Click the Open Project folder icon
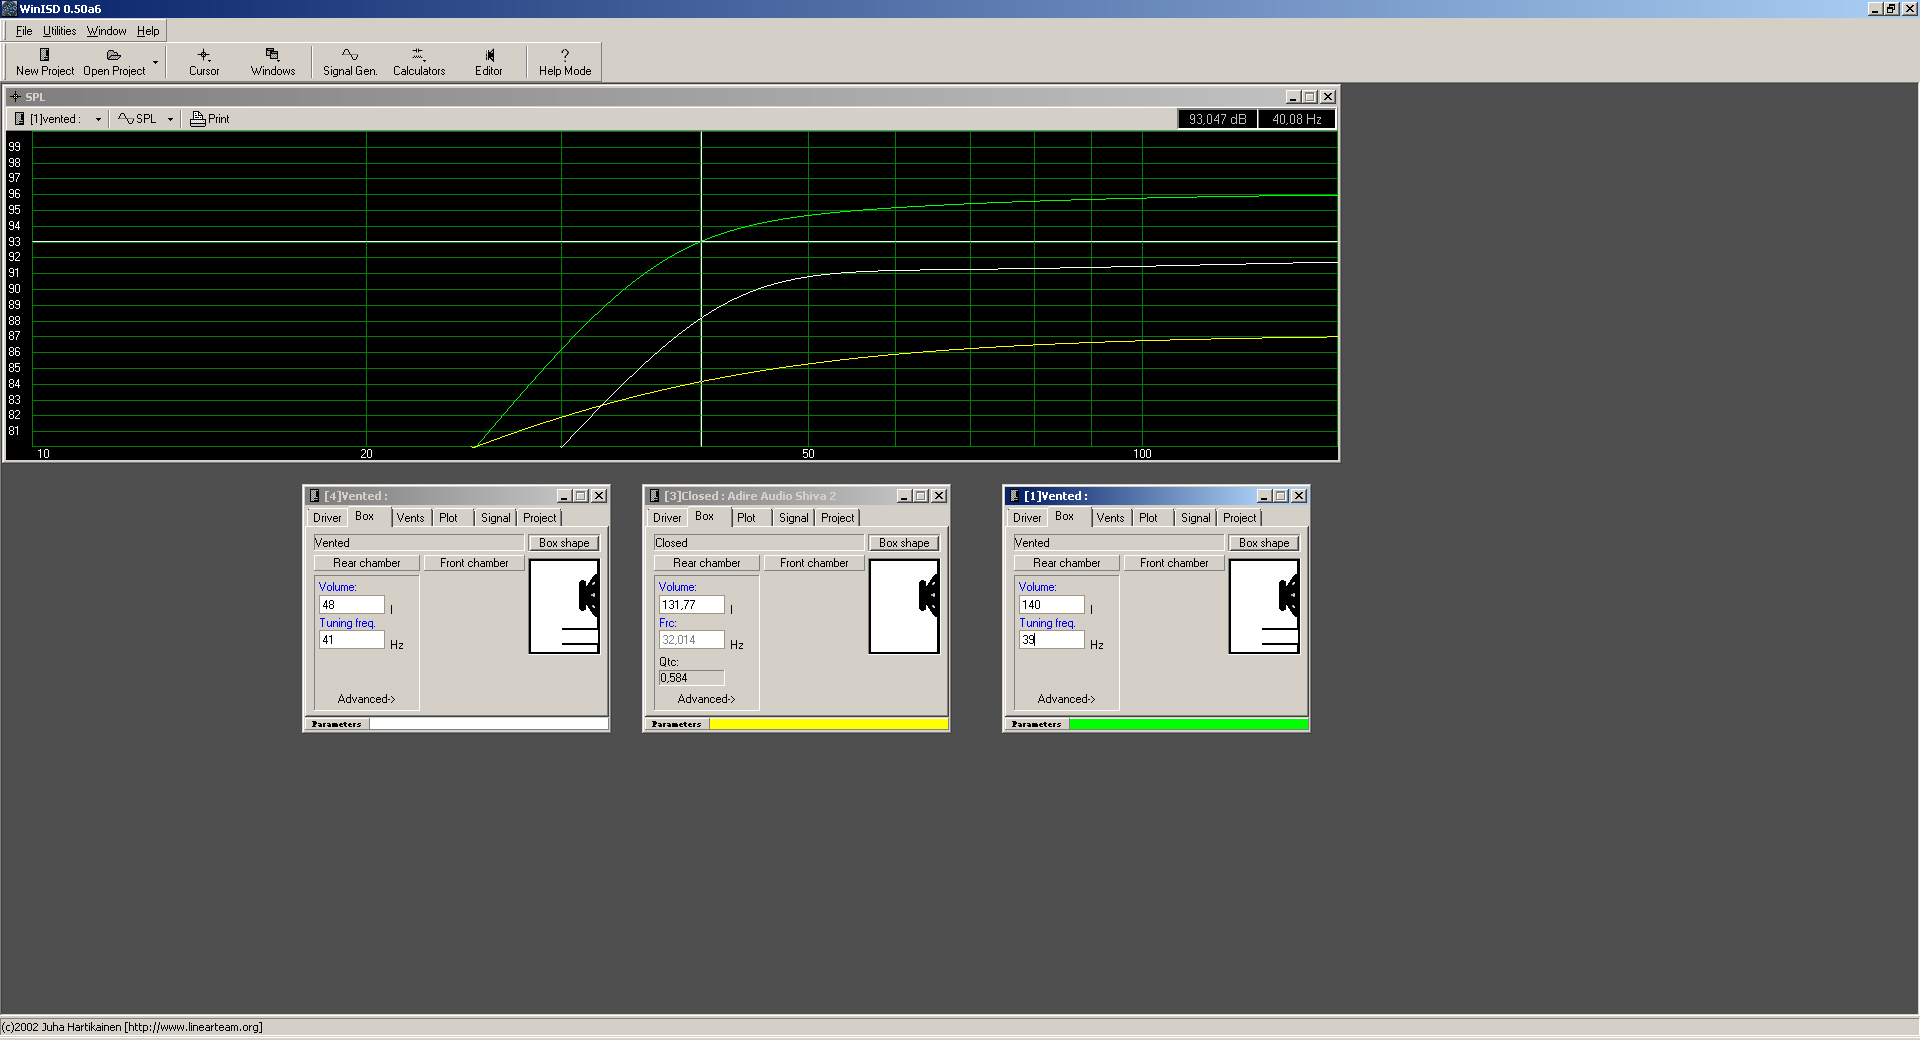1920x1040 pixels. pos(113,56)
